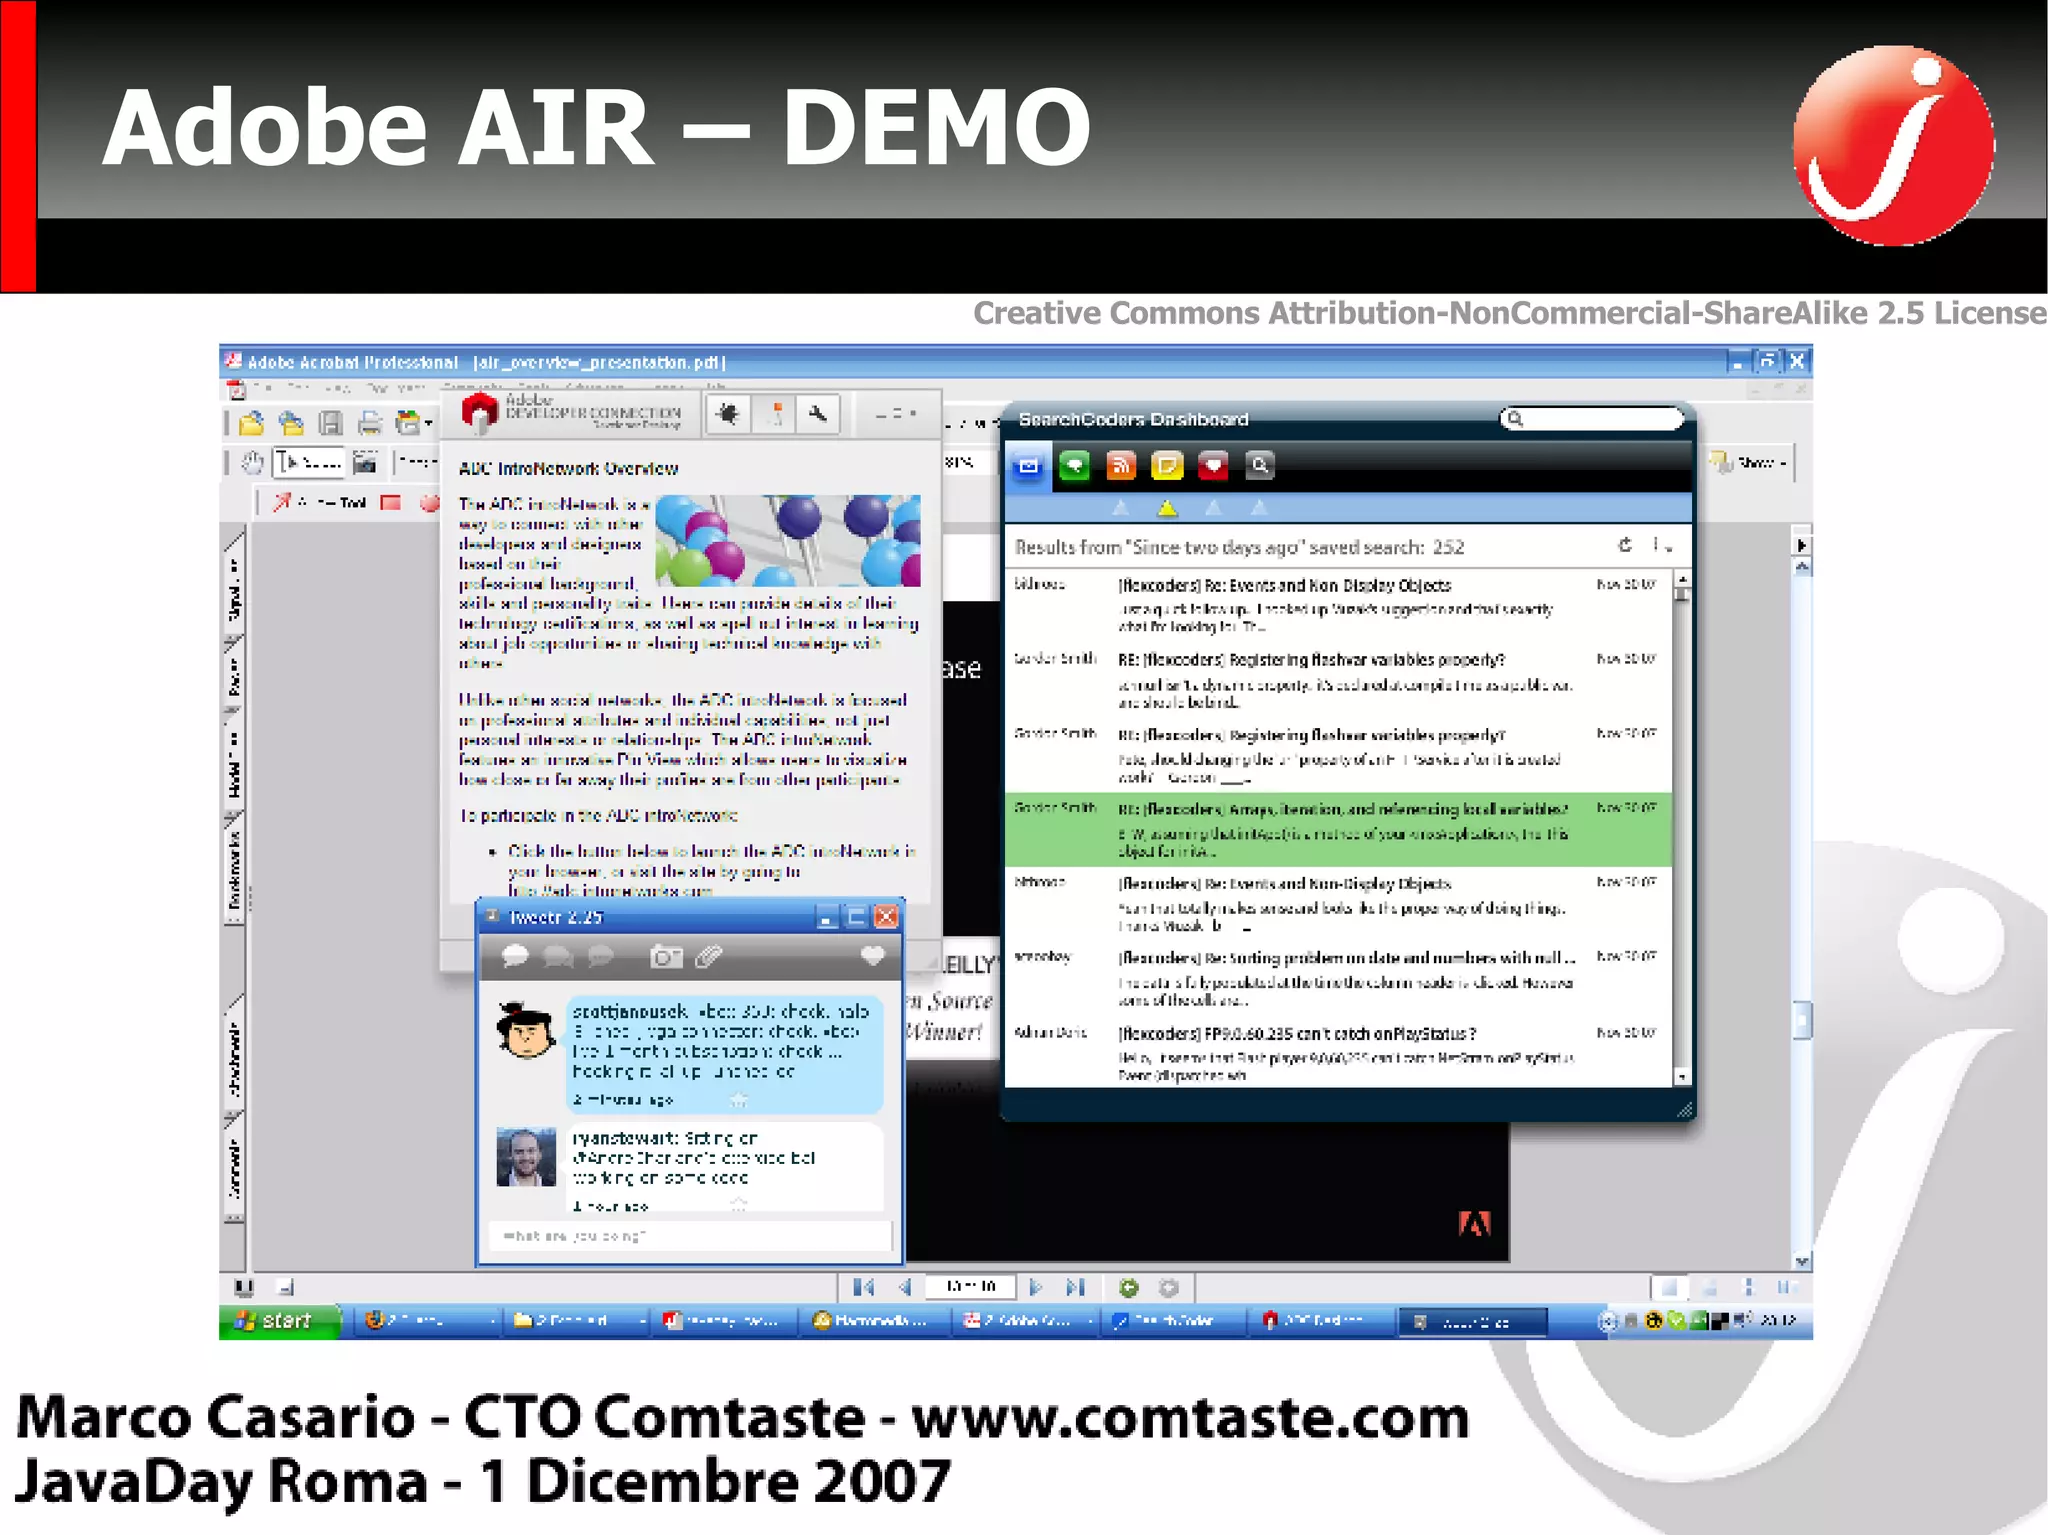Click the second speech bubble icon in Tweetr
2048x1535 pixels.
[x=557, y=957]
